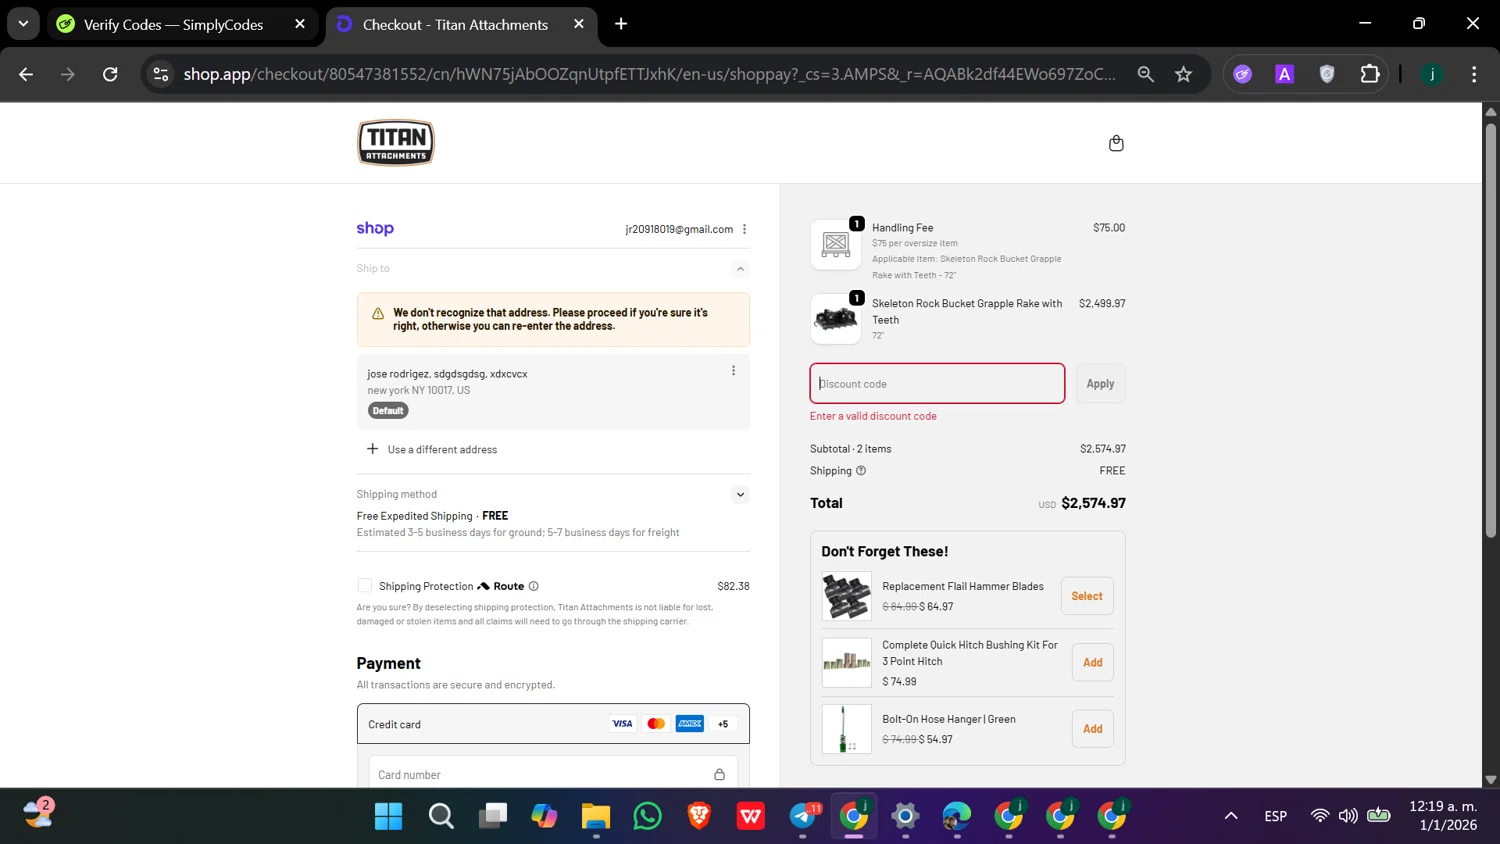Click the plus icon for different address
1500x844 pixels.
click(x=373, y=449)
